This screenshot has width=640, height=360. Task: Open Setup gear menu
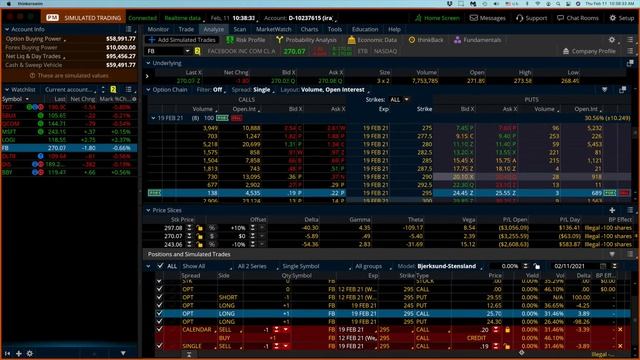621,18
